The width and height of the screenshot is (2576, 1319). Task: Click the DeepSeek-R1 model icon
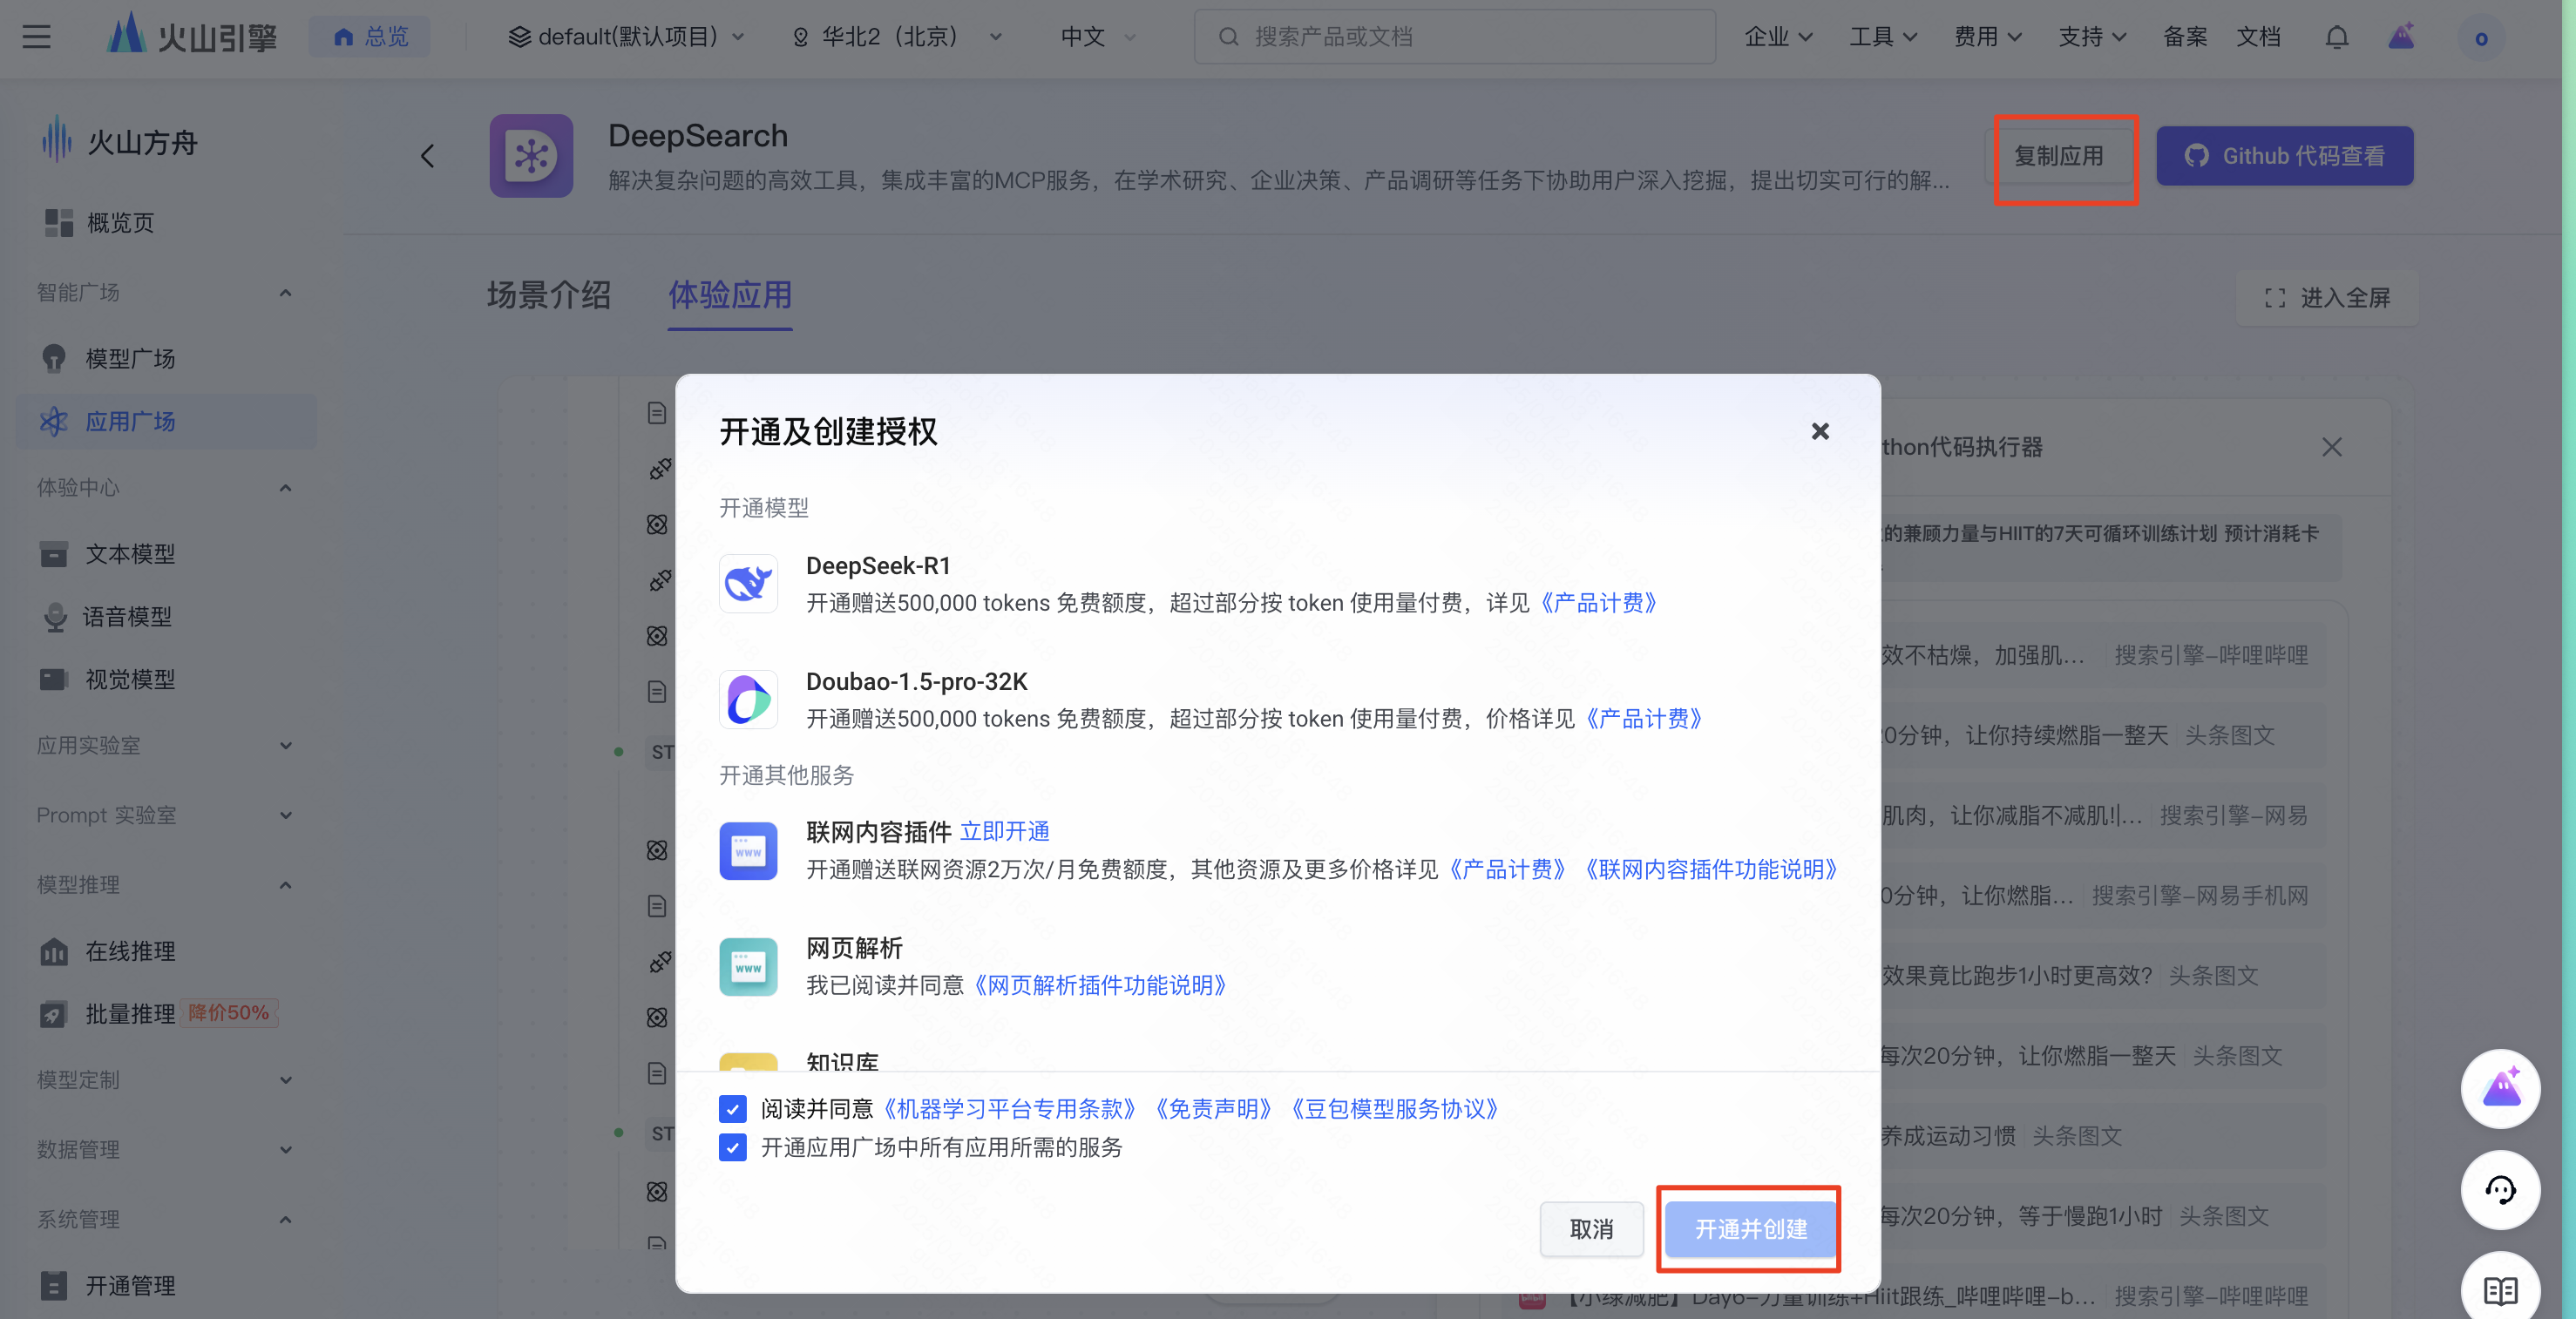[748, 583]
